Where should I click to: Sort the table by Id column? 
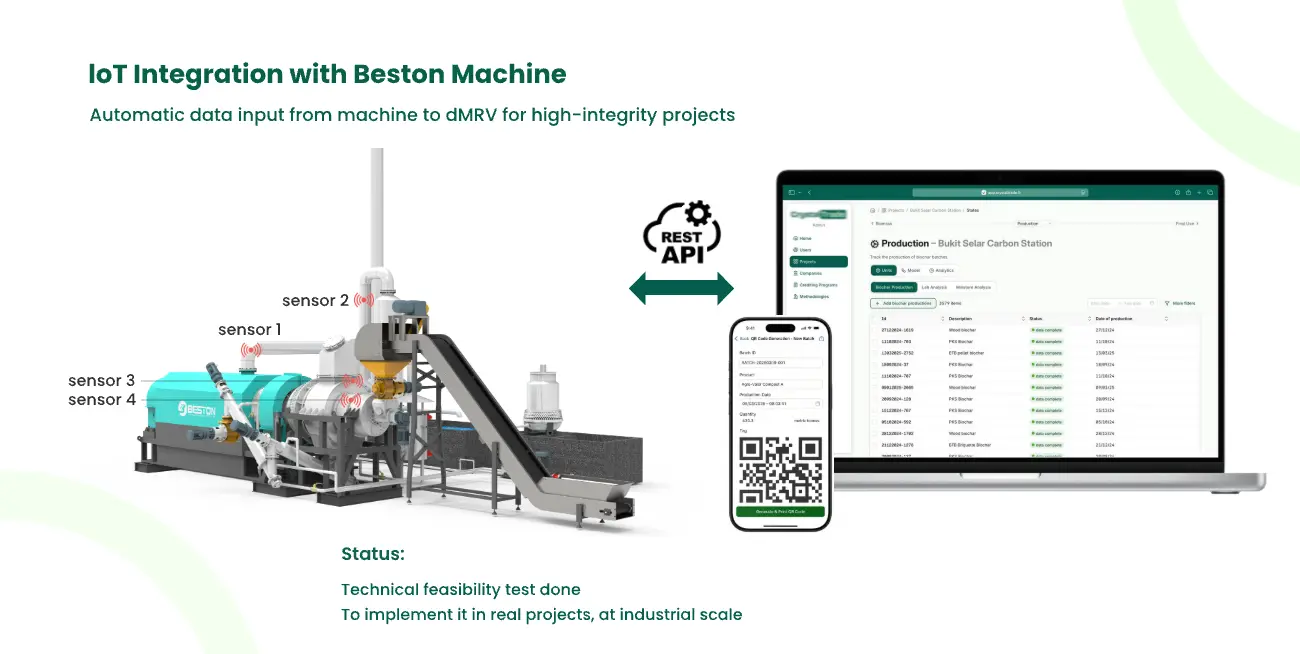(942, 319)
